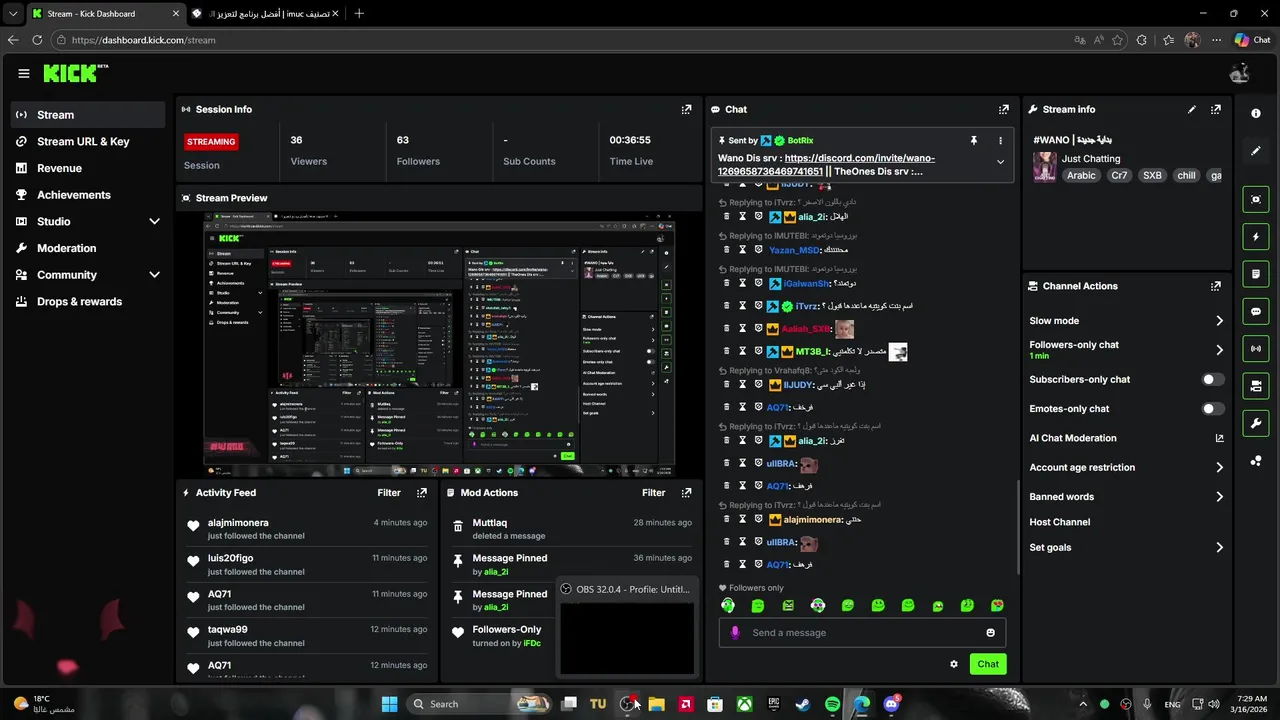The width and height of the screenshot is (1280, 720).
Task: Toggle the camera widget icon in sidebar
Action: point(1256,386)
